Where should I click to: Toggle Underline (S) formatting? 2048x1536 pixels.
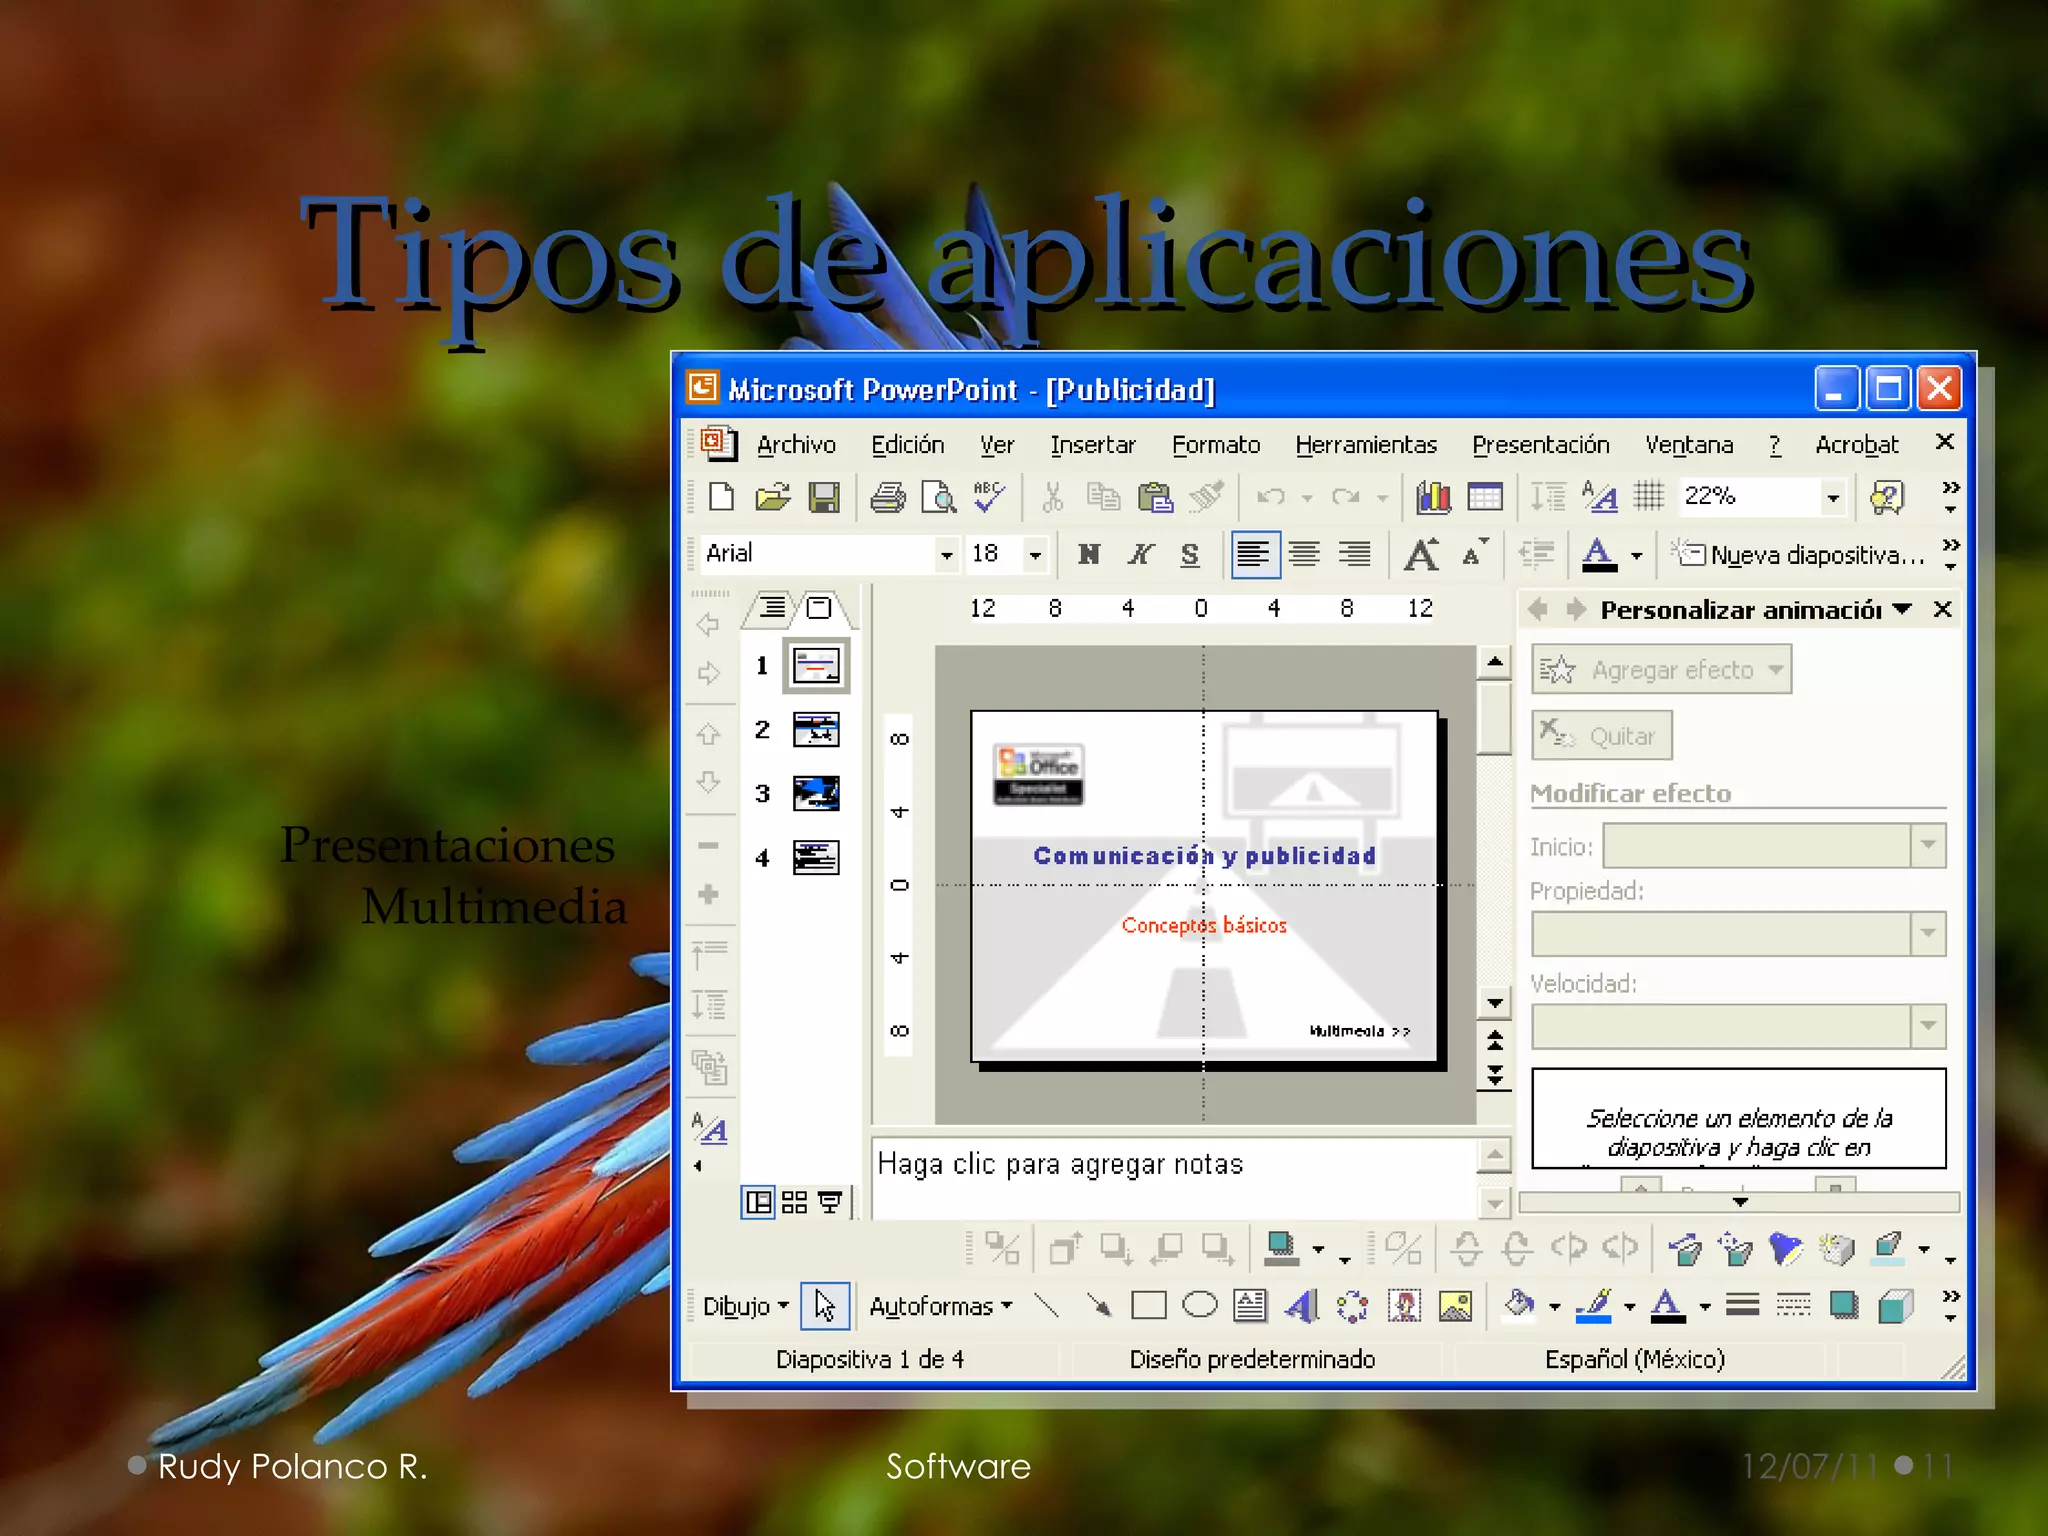tap(1190, 553)
